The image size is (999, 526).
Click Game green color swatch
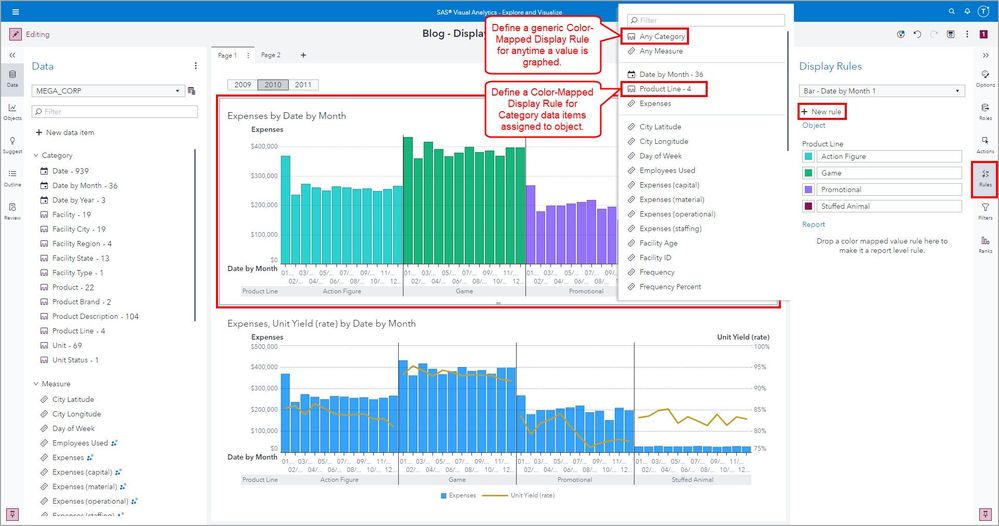809,173
